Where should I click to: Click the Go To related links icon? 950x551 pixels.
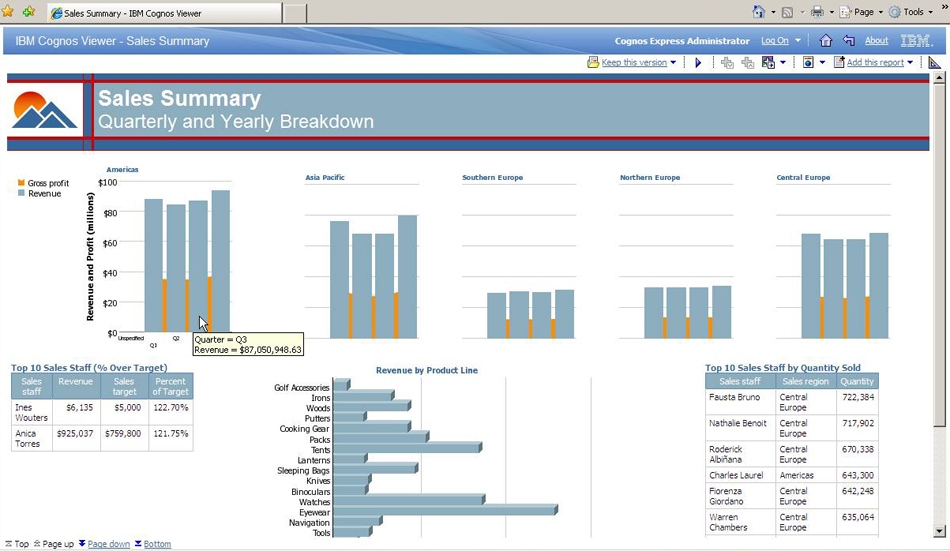tap(768, 62)
